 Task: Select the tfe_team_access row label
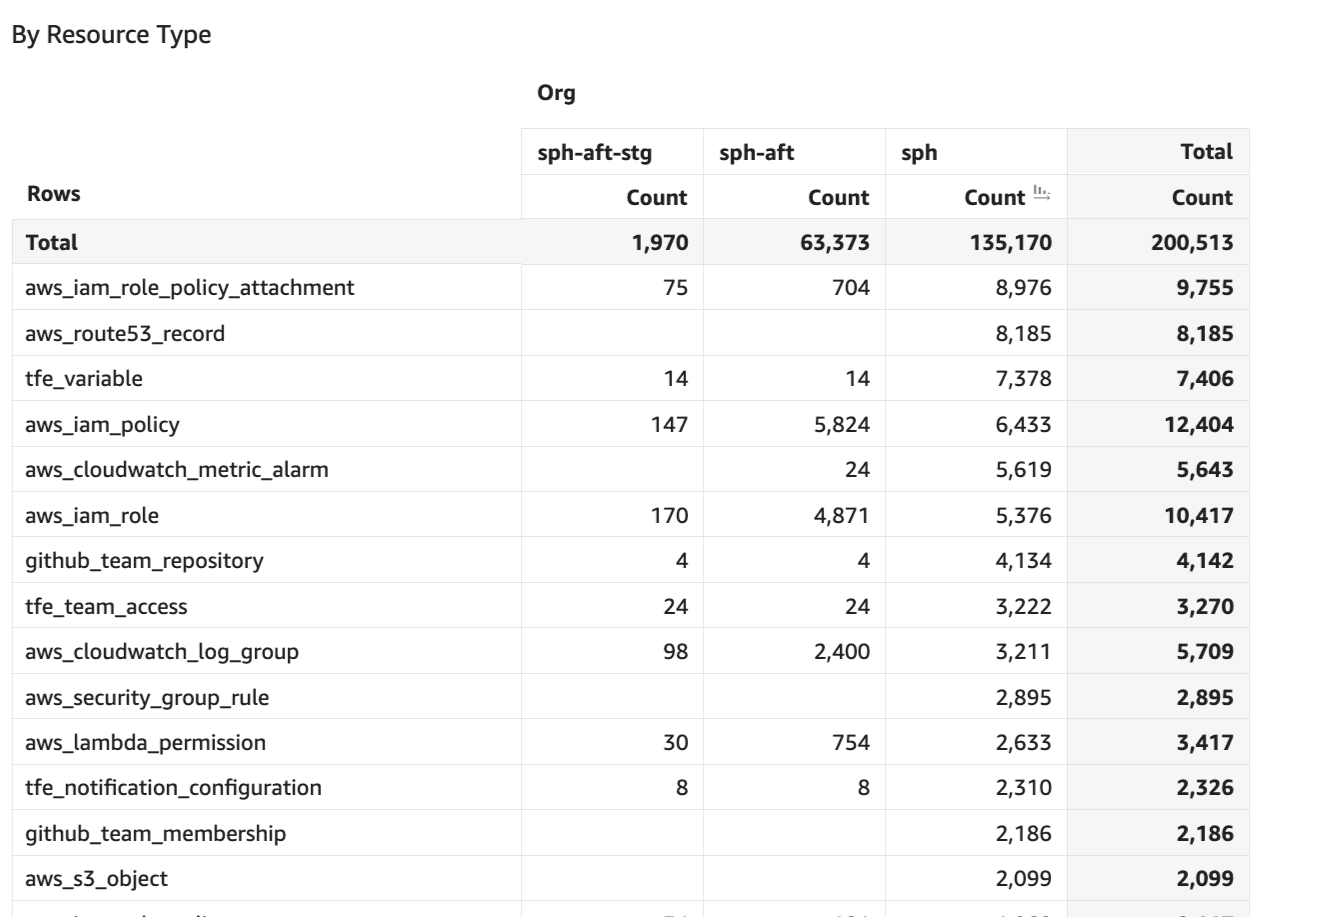106,607
